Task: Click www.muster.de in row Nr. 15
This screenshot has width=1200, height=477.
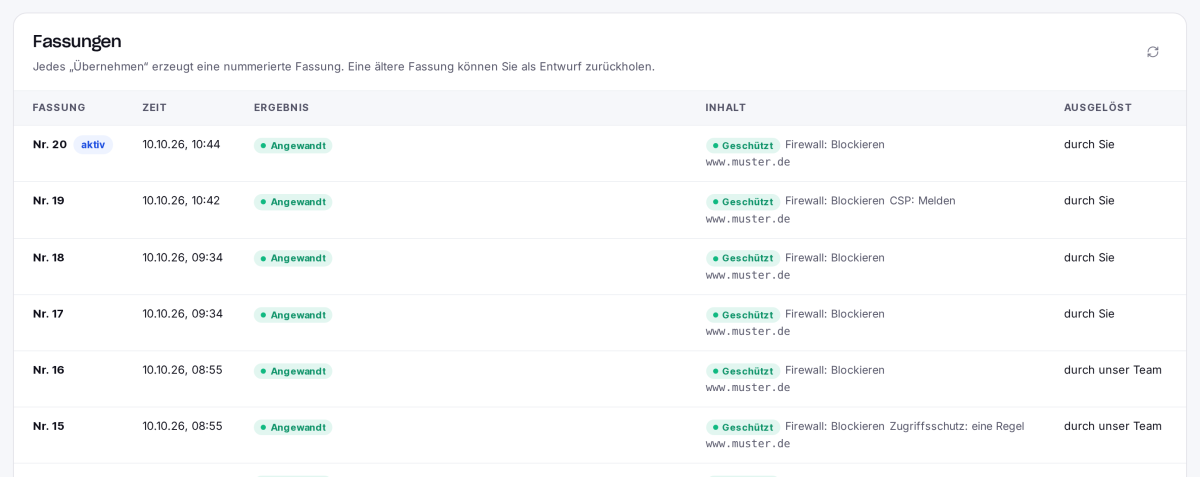Action: (748, 443)
